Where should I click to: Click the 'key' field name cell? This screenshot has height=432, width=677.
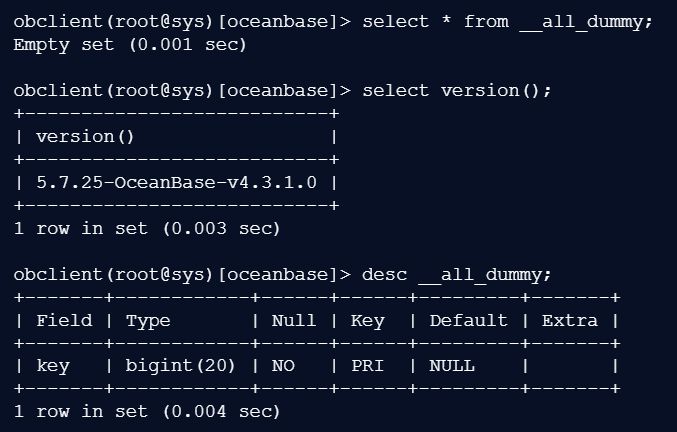(53, 366)
